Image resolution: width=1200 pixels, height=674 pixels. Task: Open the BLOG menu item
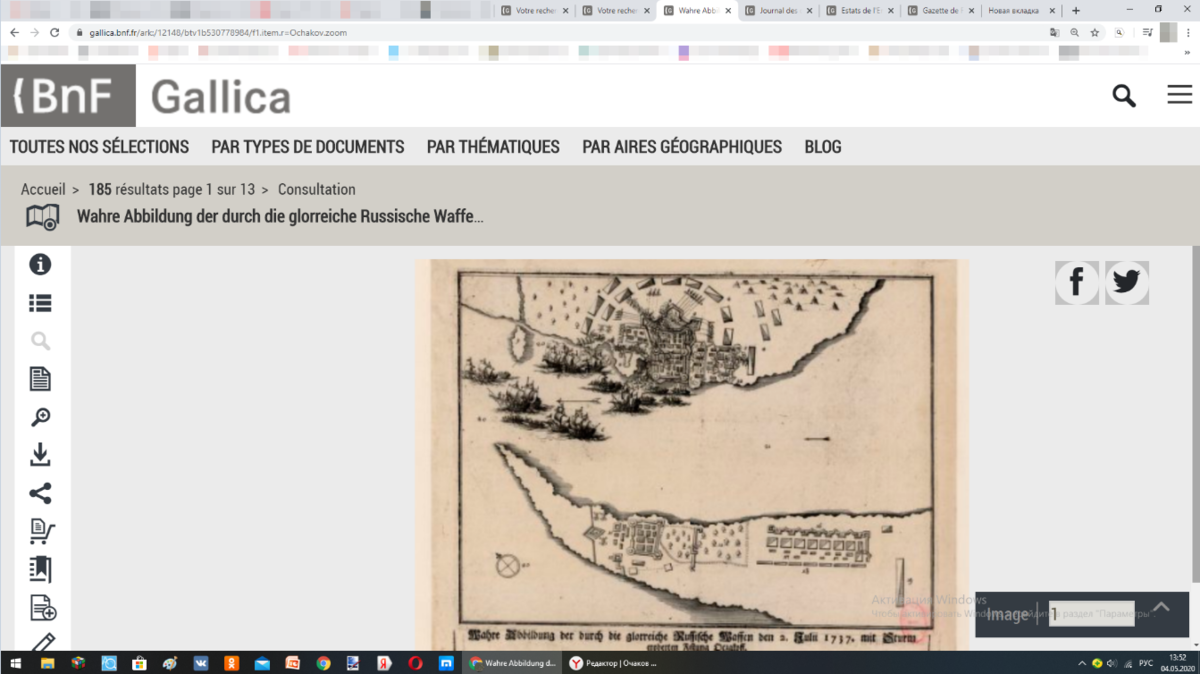point(823,147)
